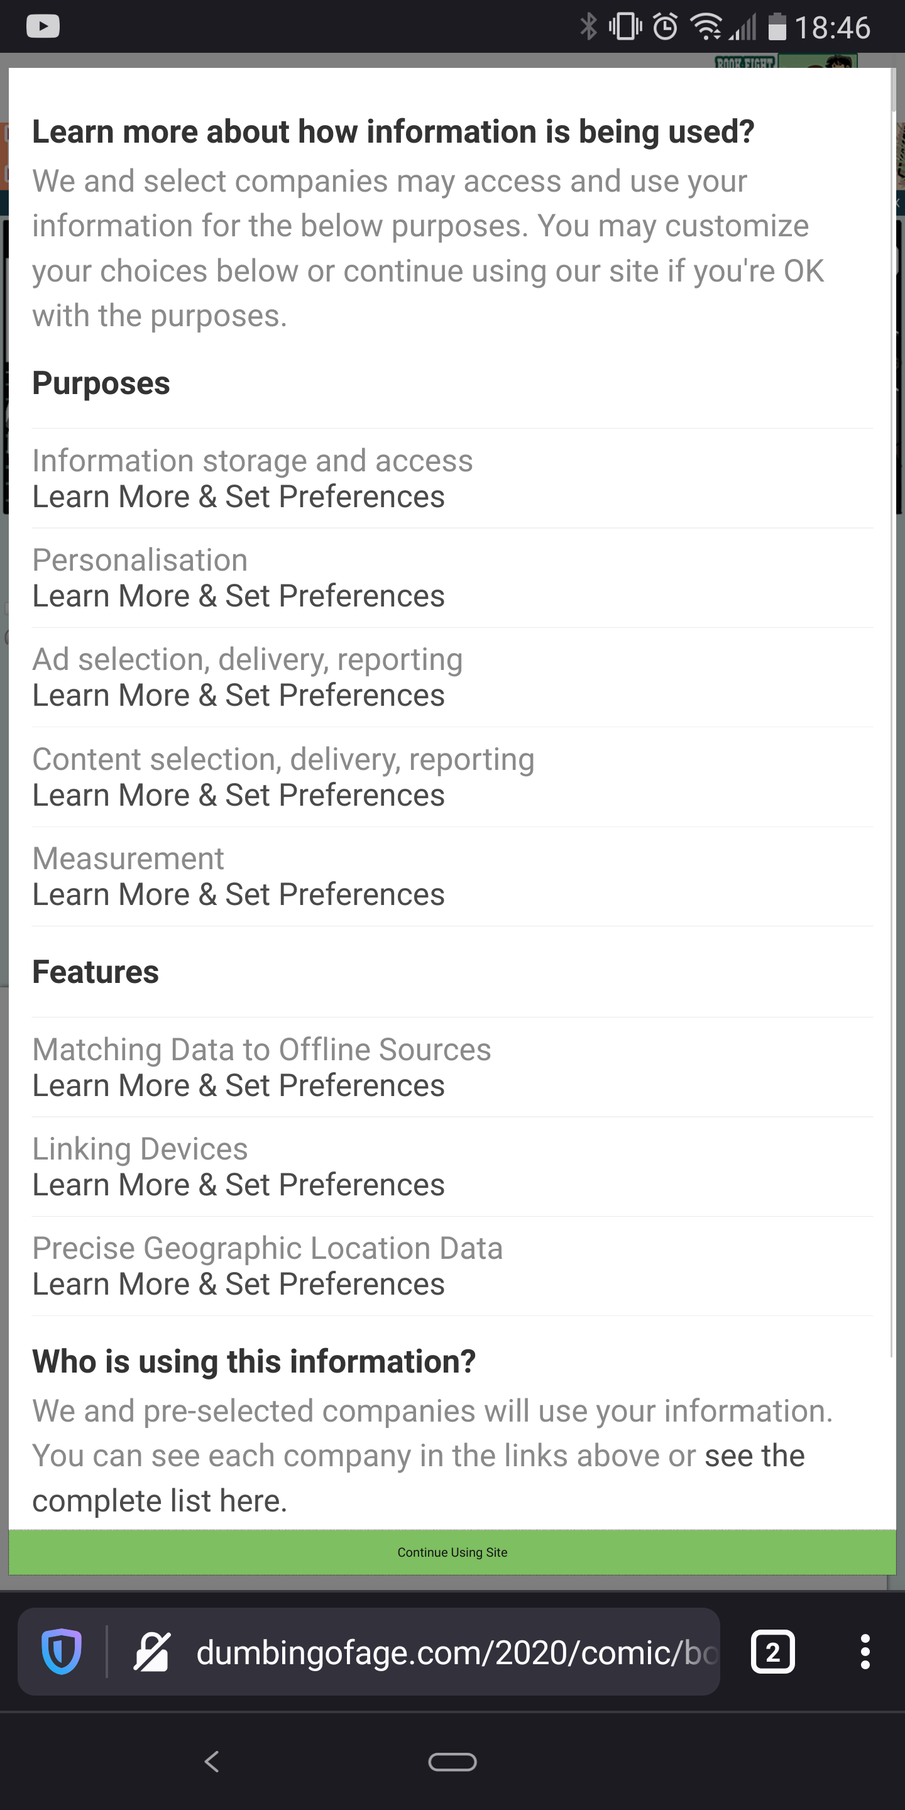Open Learn More under Linking Devices
This screenshot has width=905, height=1810.
pyautogui.click(x=238, y=1185)
